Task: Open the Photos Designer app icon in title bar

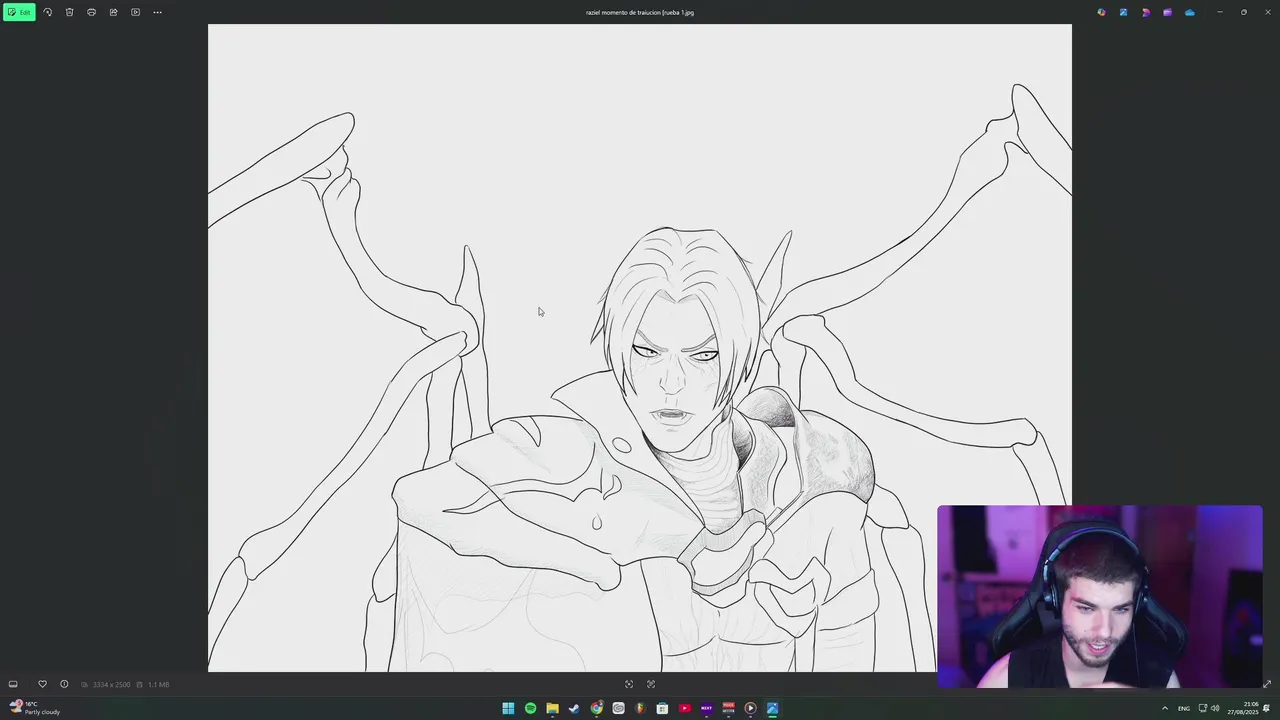Action: coord(1123,12)
